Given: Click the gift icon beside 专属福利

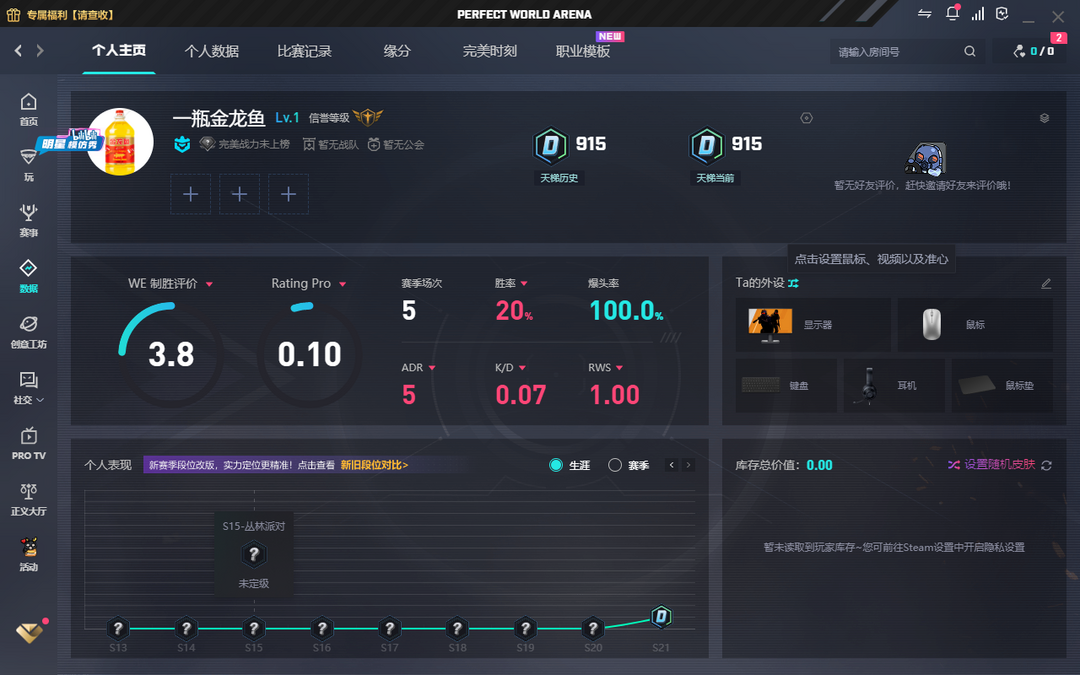Looking at the screenshot, I should [x=13, y=14].
